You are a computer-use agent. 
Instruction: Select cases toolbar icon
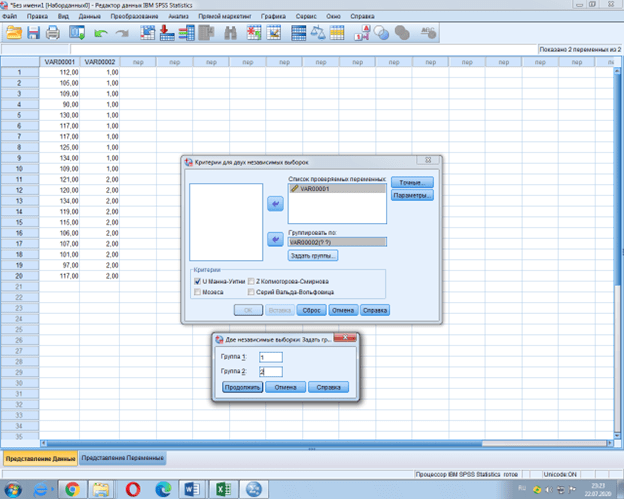click(x=337, y=33)
